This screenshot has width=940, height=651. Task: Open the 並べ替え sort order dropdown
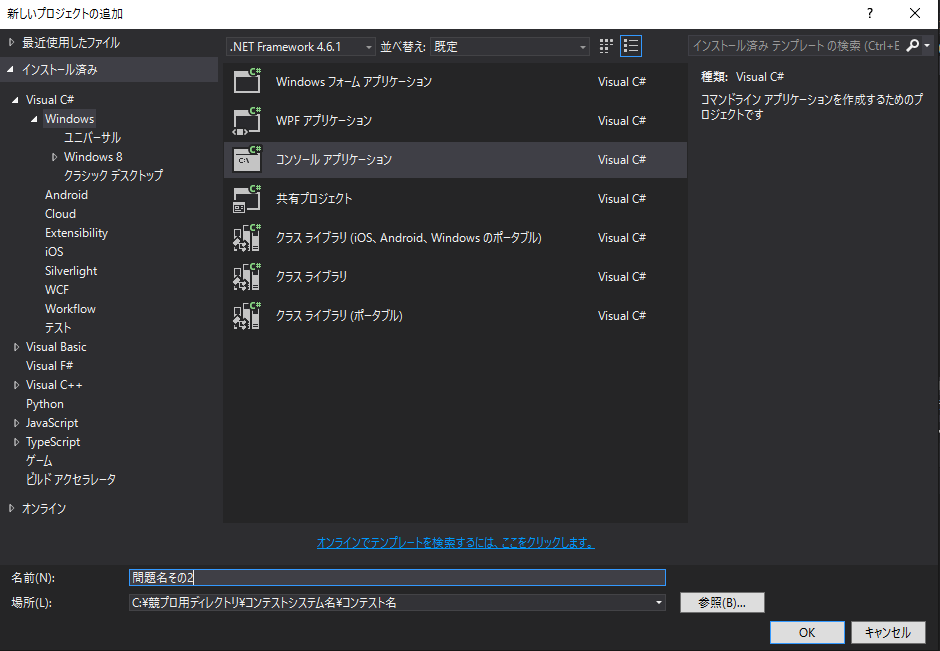point(510,47)
